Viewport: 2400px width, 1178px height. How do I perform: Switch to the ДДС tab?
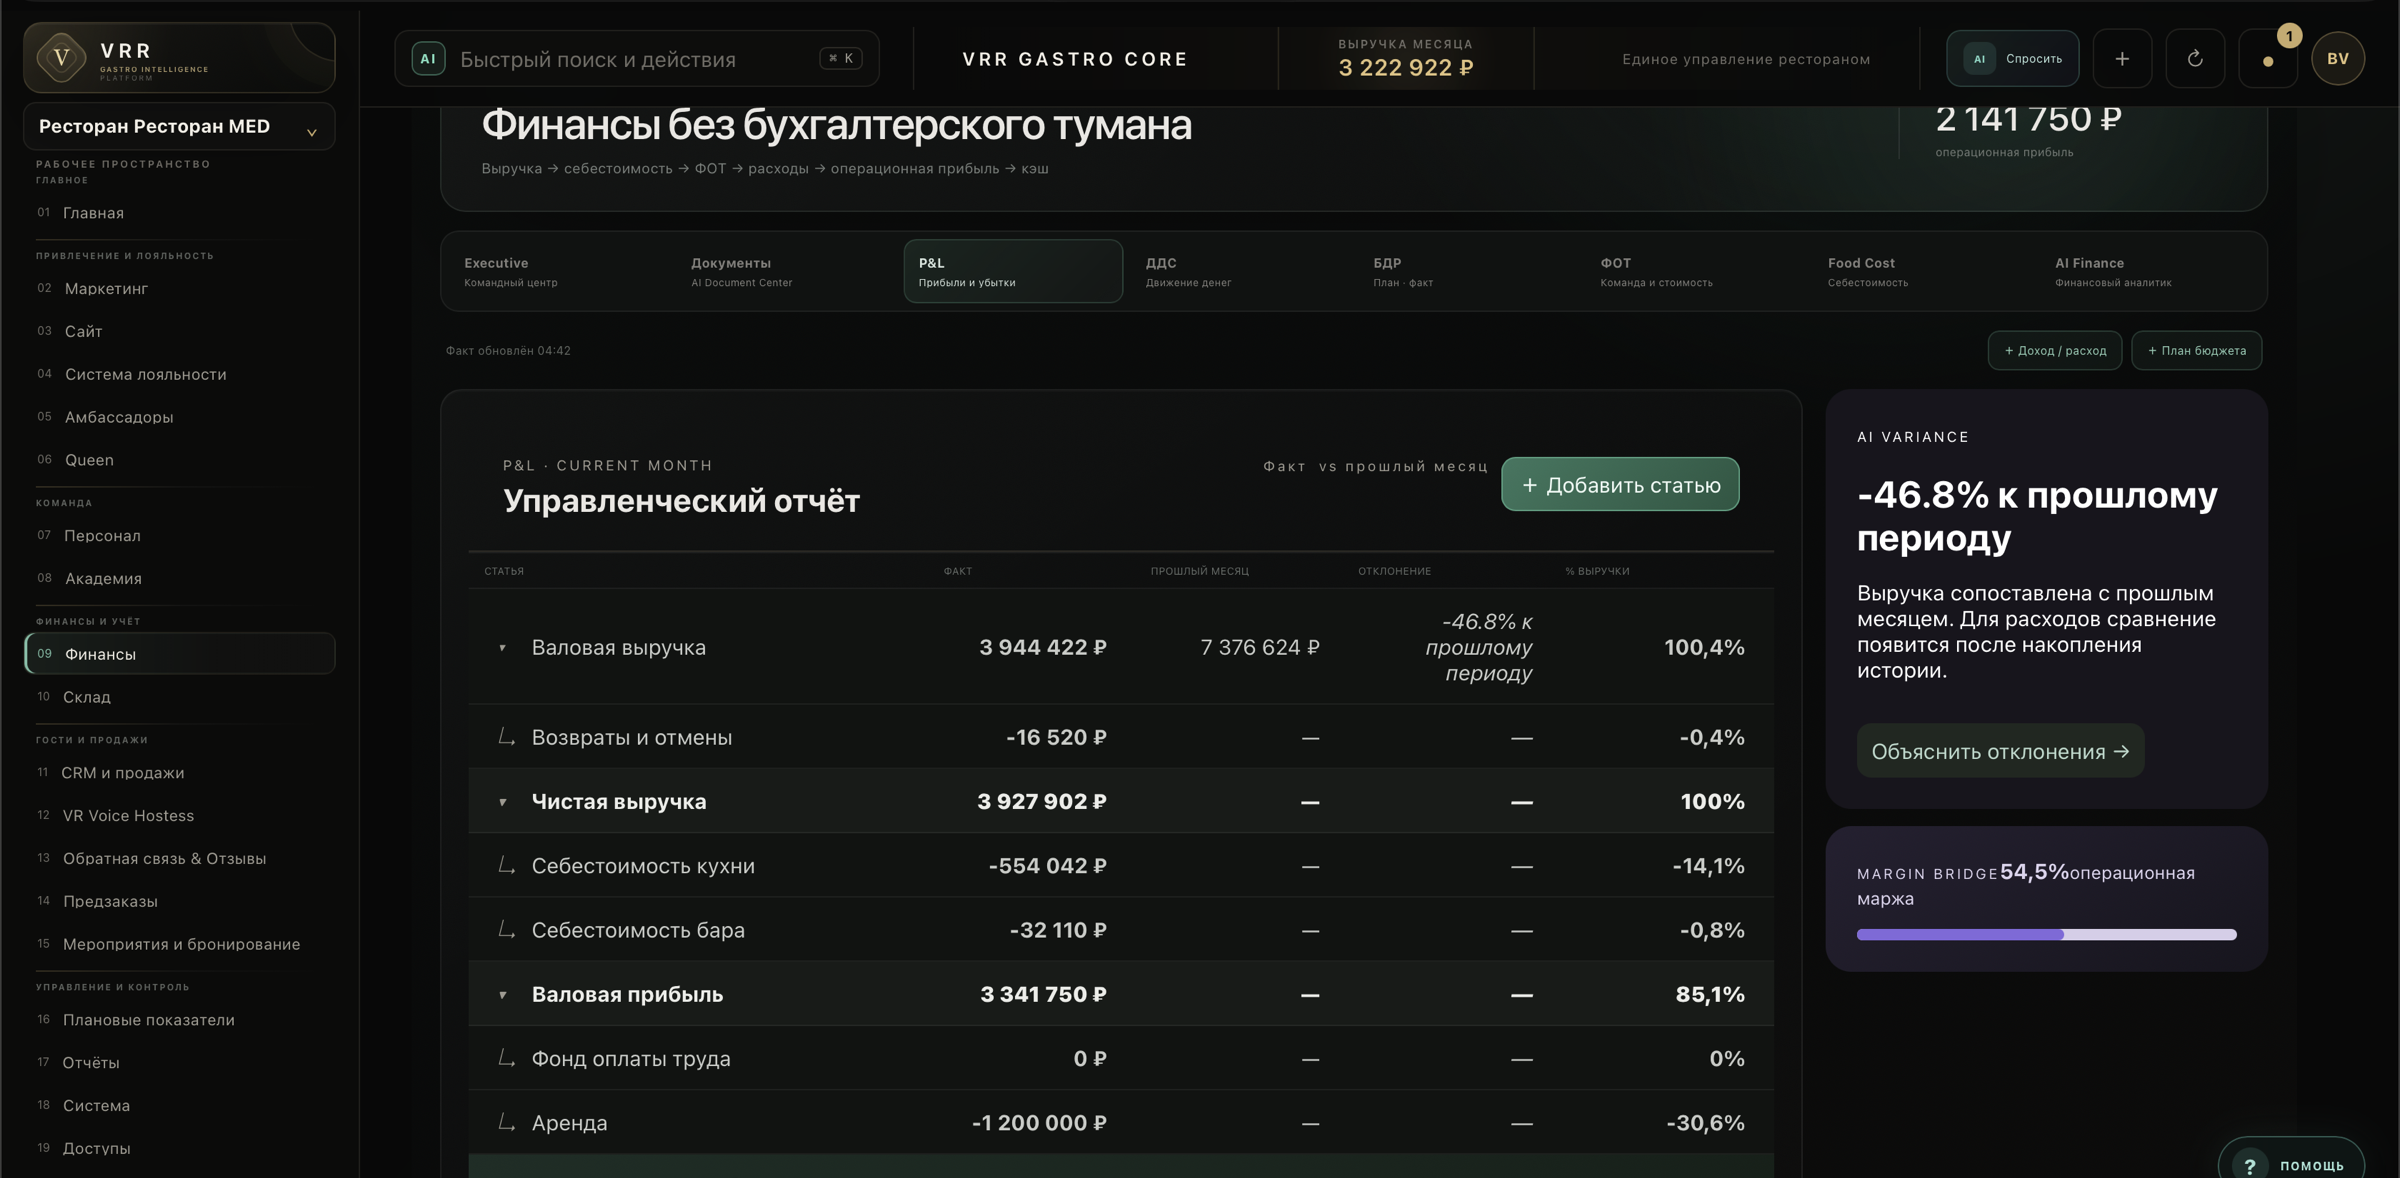pyautogui.click(x=1240, y=271)
